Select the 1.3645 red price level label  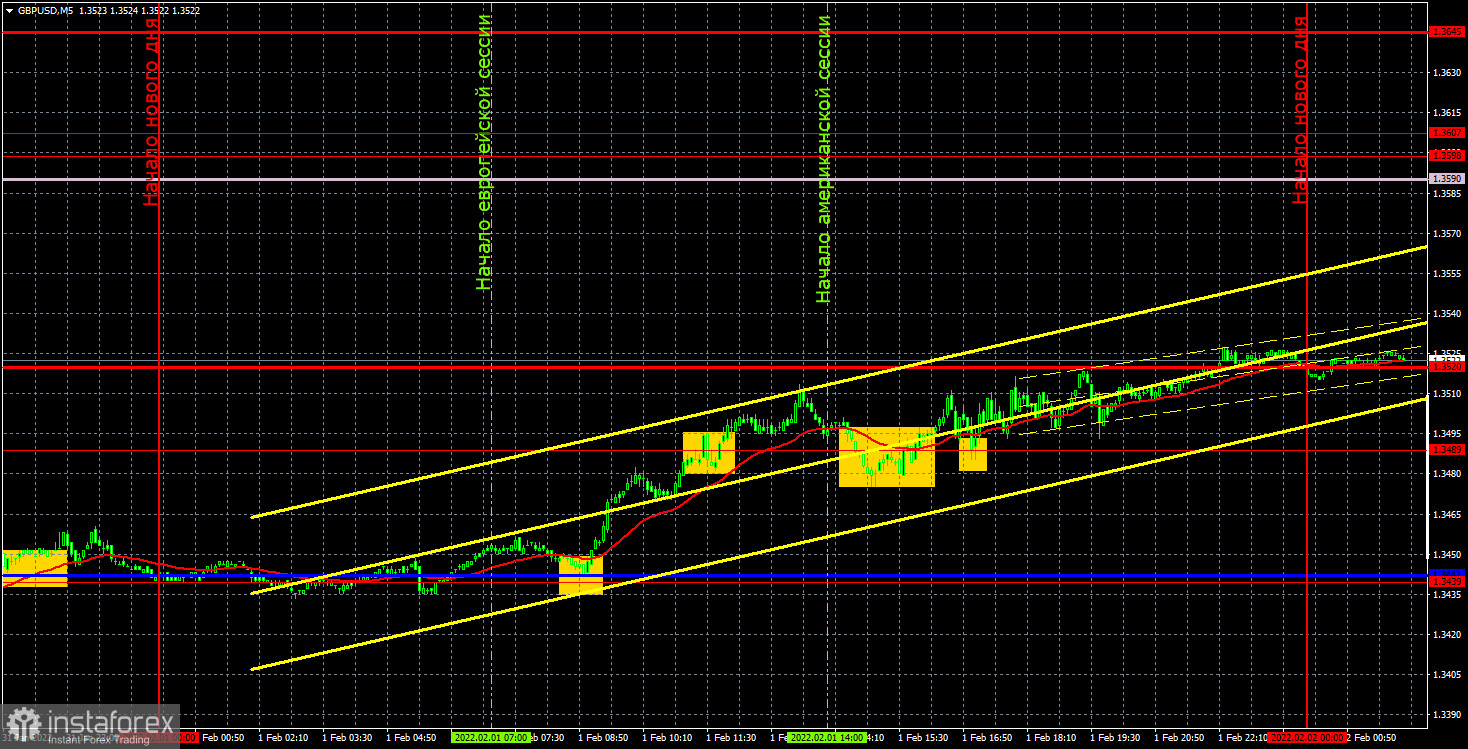[1447, 32]
